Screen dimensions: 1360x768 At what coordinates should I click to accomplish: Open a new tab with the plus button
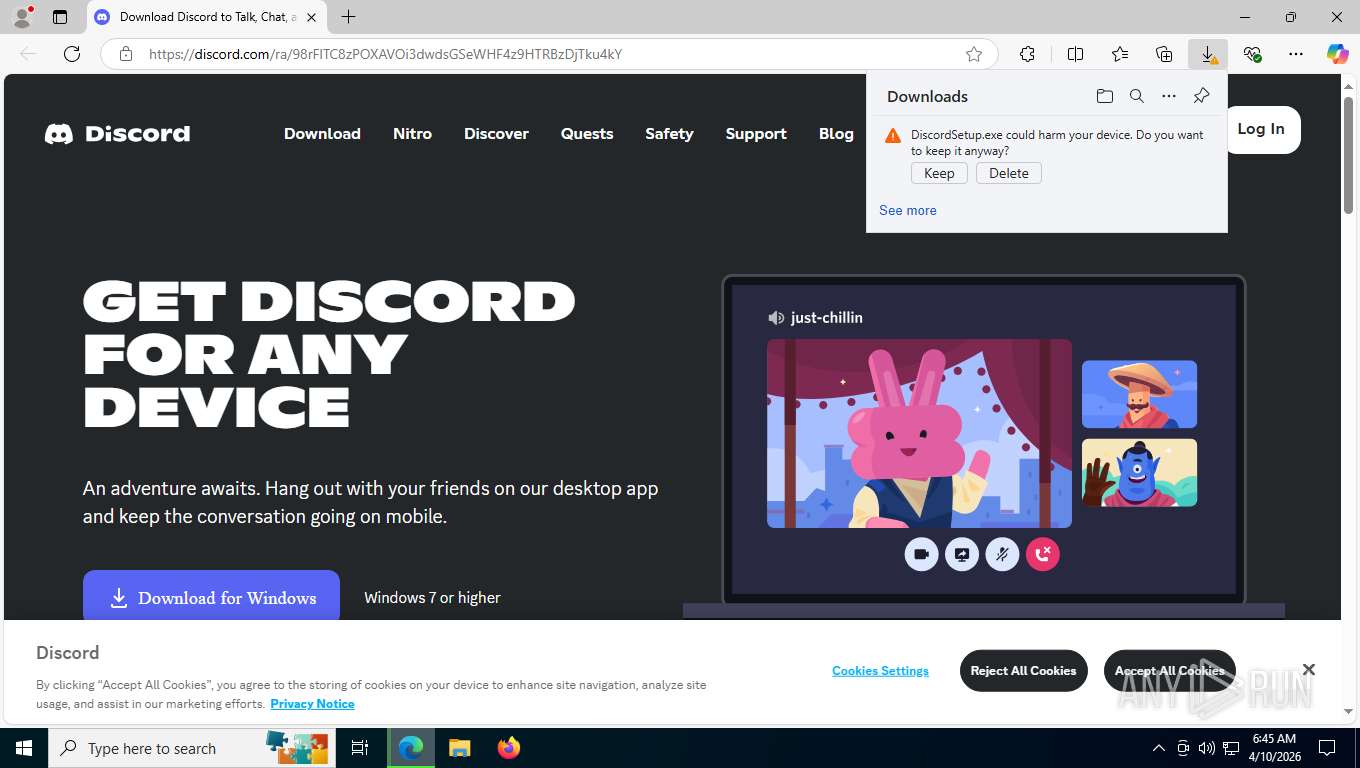click(348, 17)
